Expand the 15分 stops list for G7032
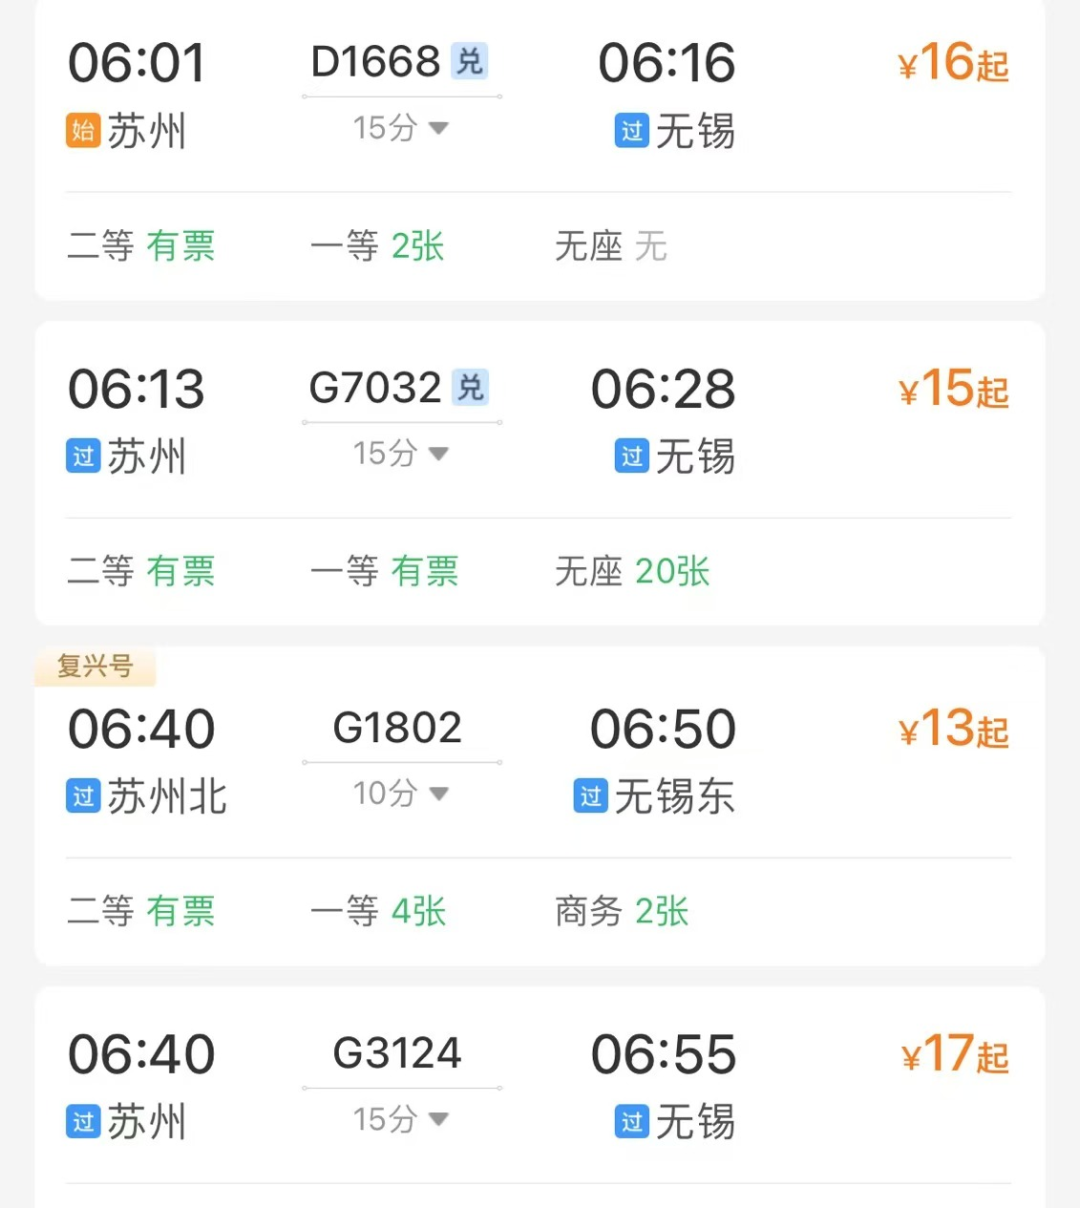 [x=400, y=454]
